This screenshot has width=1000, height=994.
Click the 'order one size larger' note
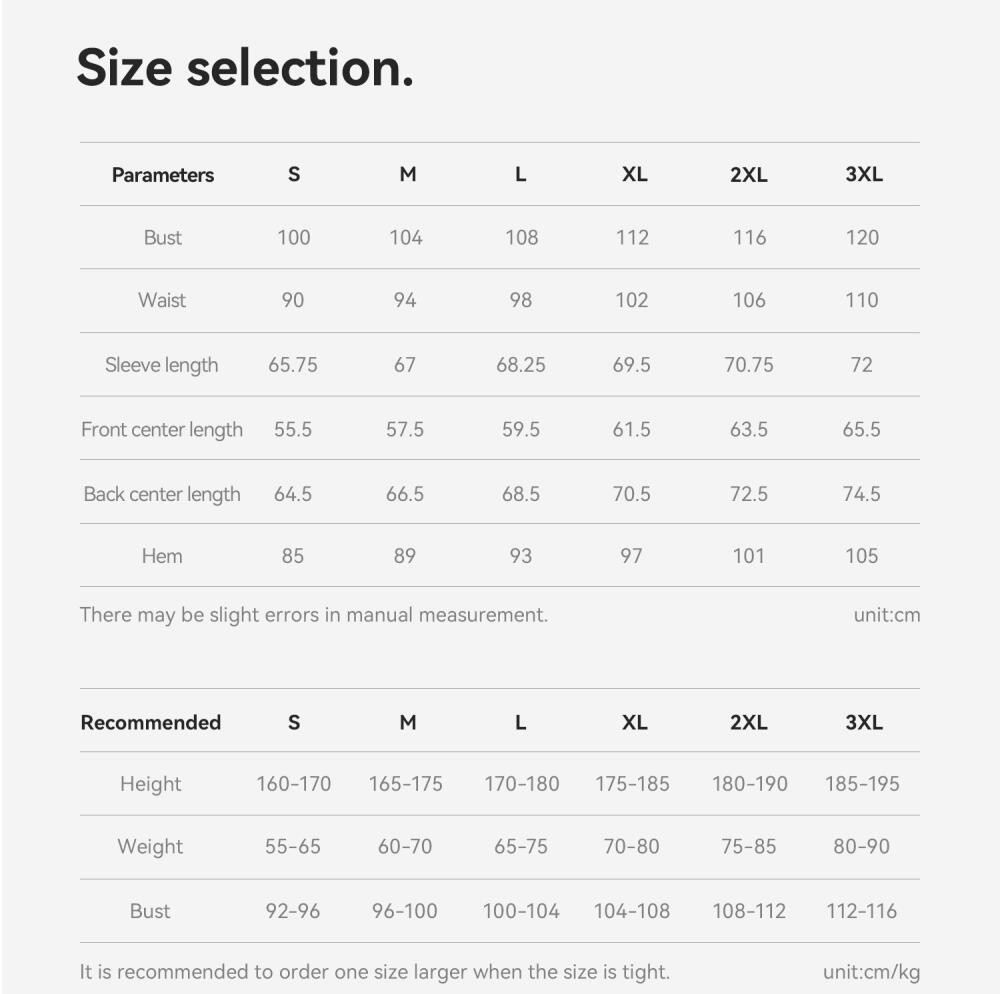pyautogui.click(x=374, y=972)
